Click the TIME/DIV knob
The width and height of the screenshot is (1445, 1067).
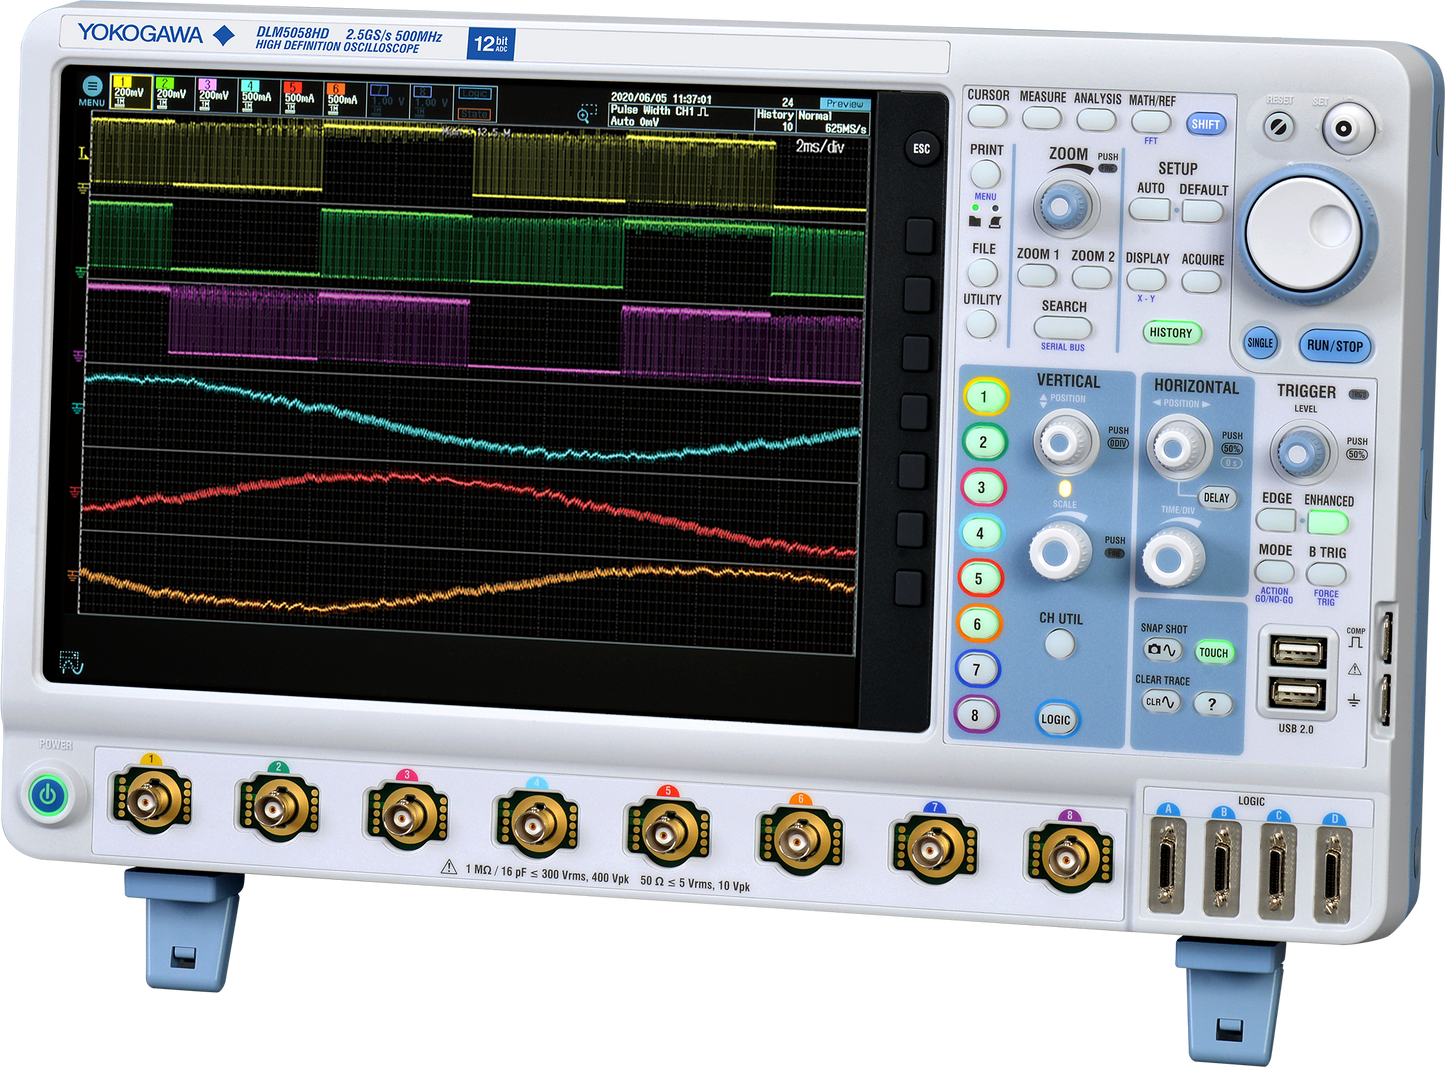(1173, 556)
